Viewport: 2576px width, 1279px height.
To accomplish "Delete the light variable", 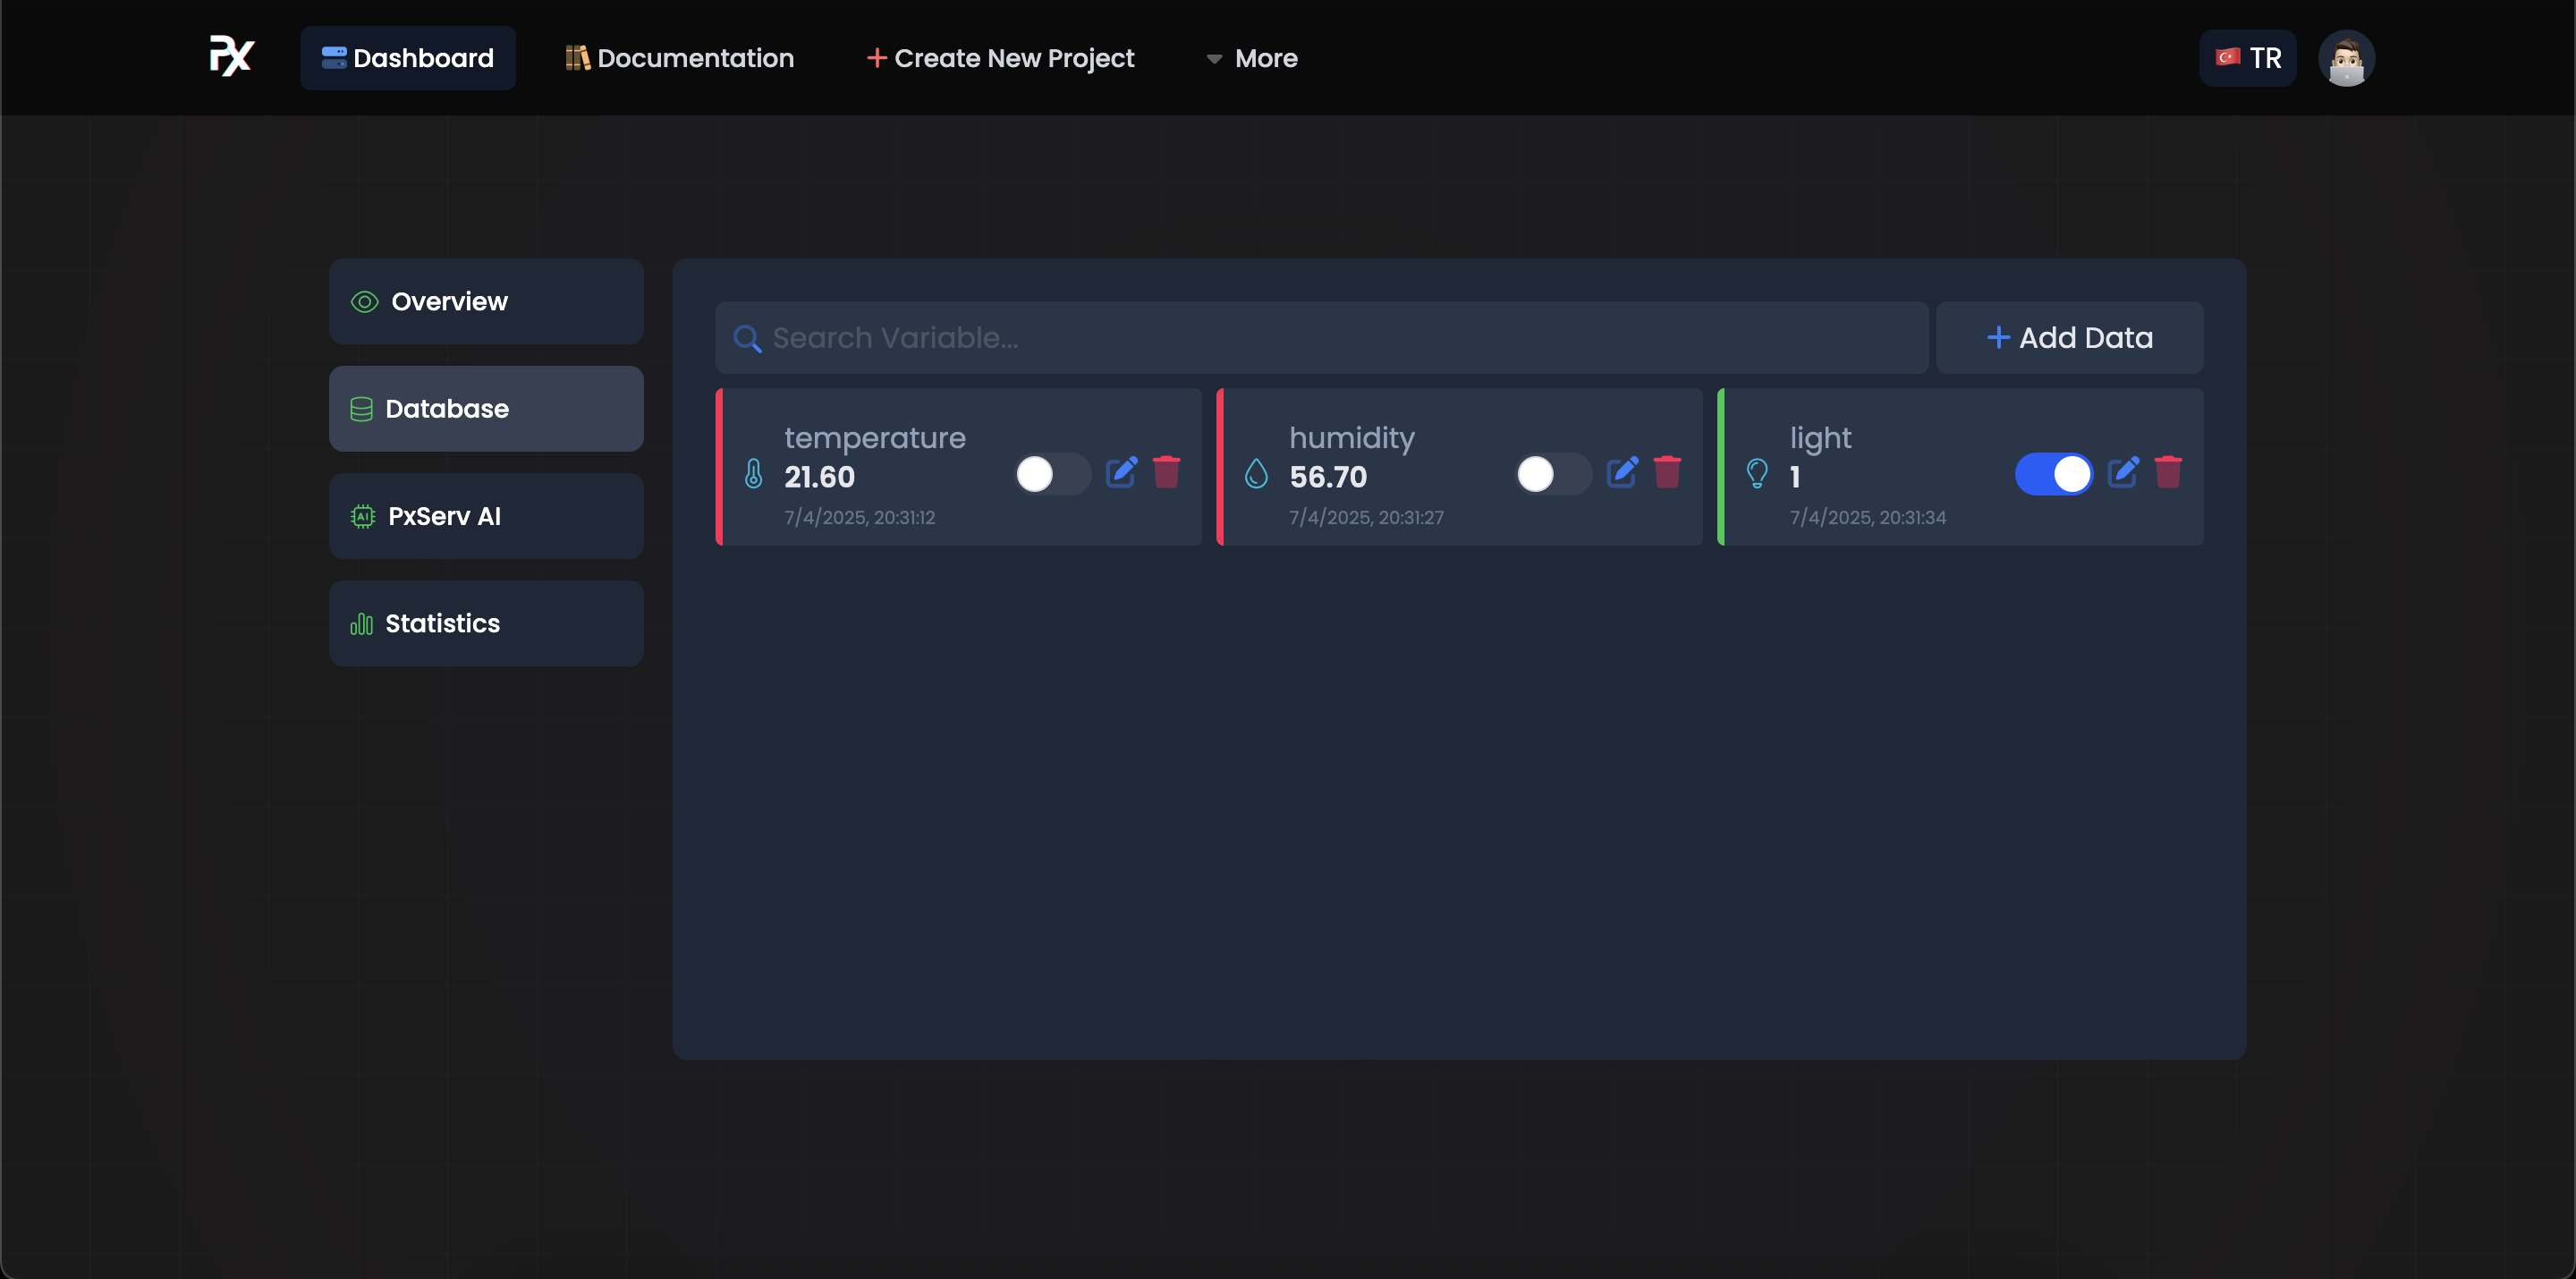I will point(2168,471).
